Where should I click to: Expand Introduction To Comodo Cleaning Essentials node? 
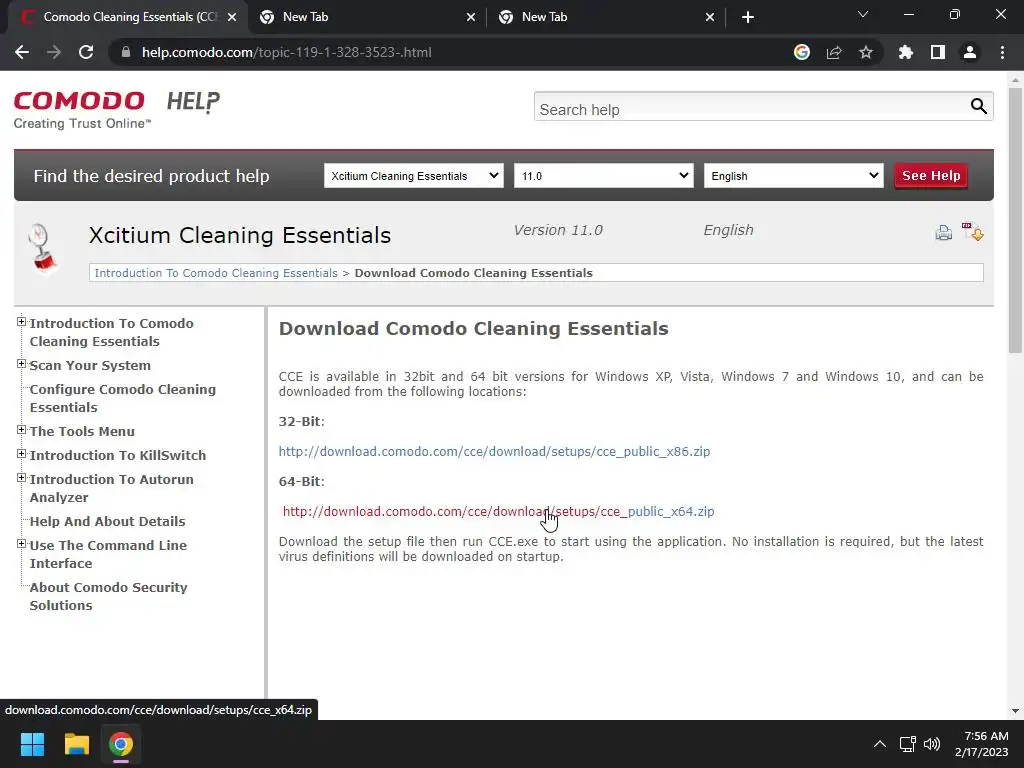click(21, 321)
